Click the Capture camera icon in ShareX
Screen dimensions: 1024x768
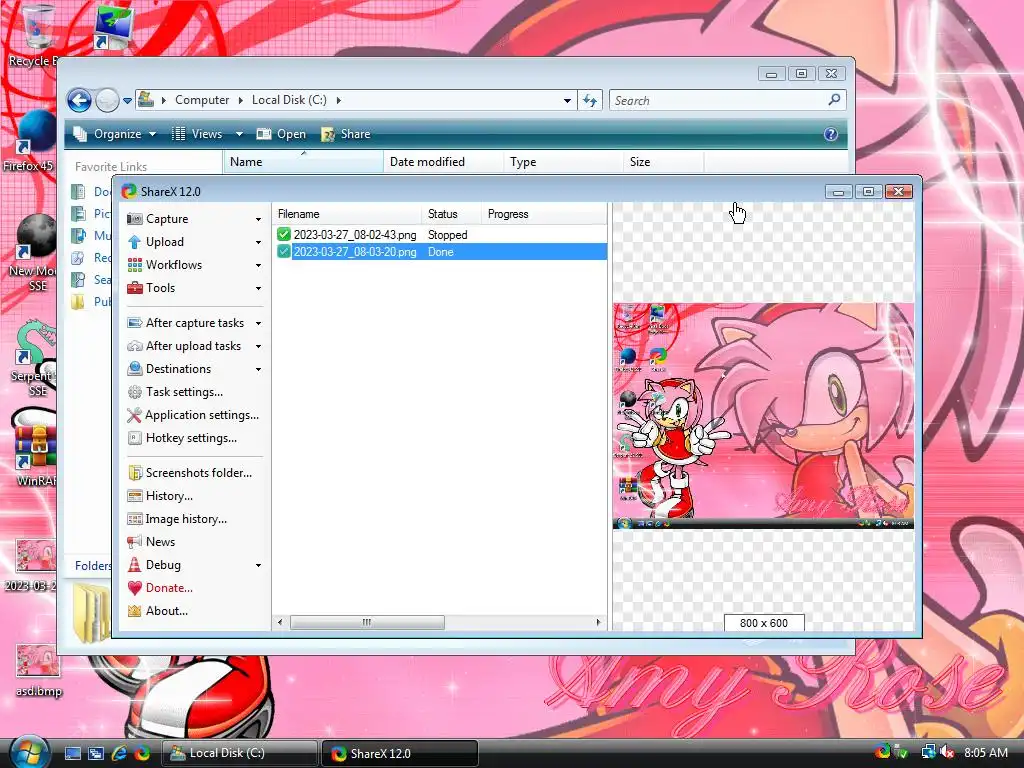(135, 219)
